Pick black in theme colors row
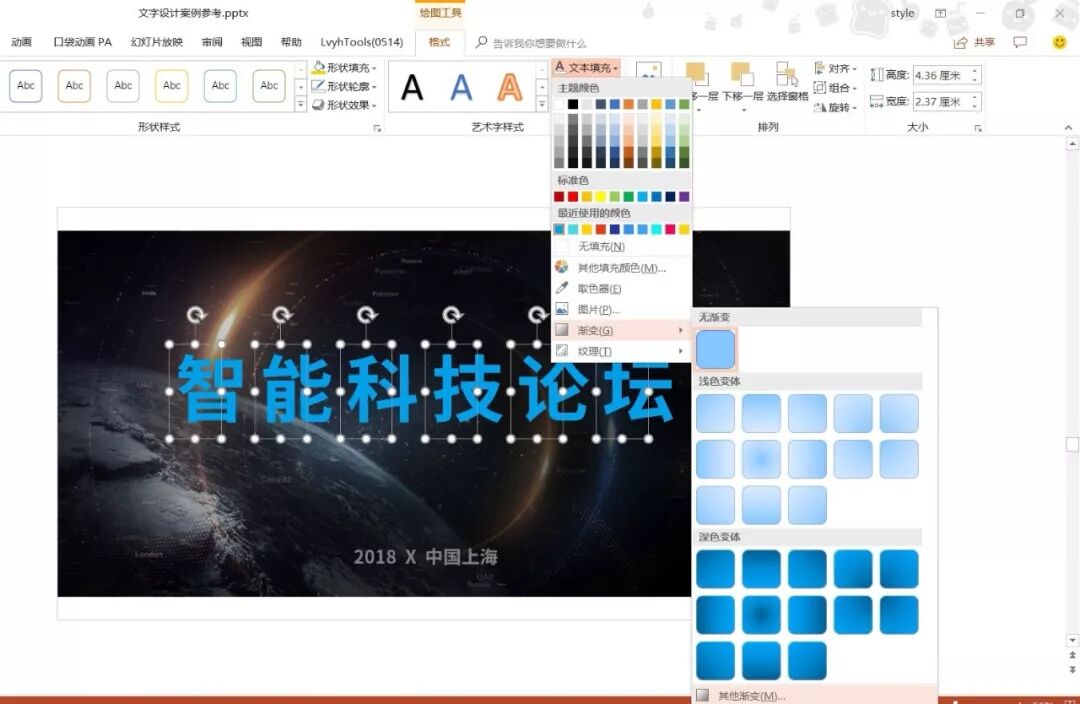 tap(572, 104)
